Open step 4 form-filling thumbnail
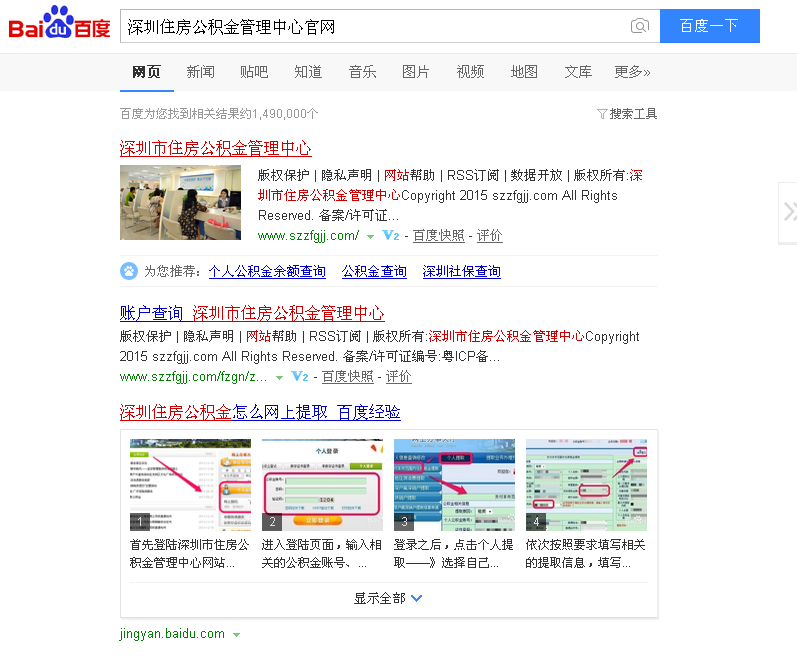The height and width of the screenshot is (661, 797). pos(586,485)
